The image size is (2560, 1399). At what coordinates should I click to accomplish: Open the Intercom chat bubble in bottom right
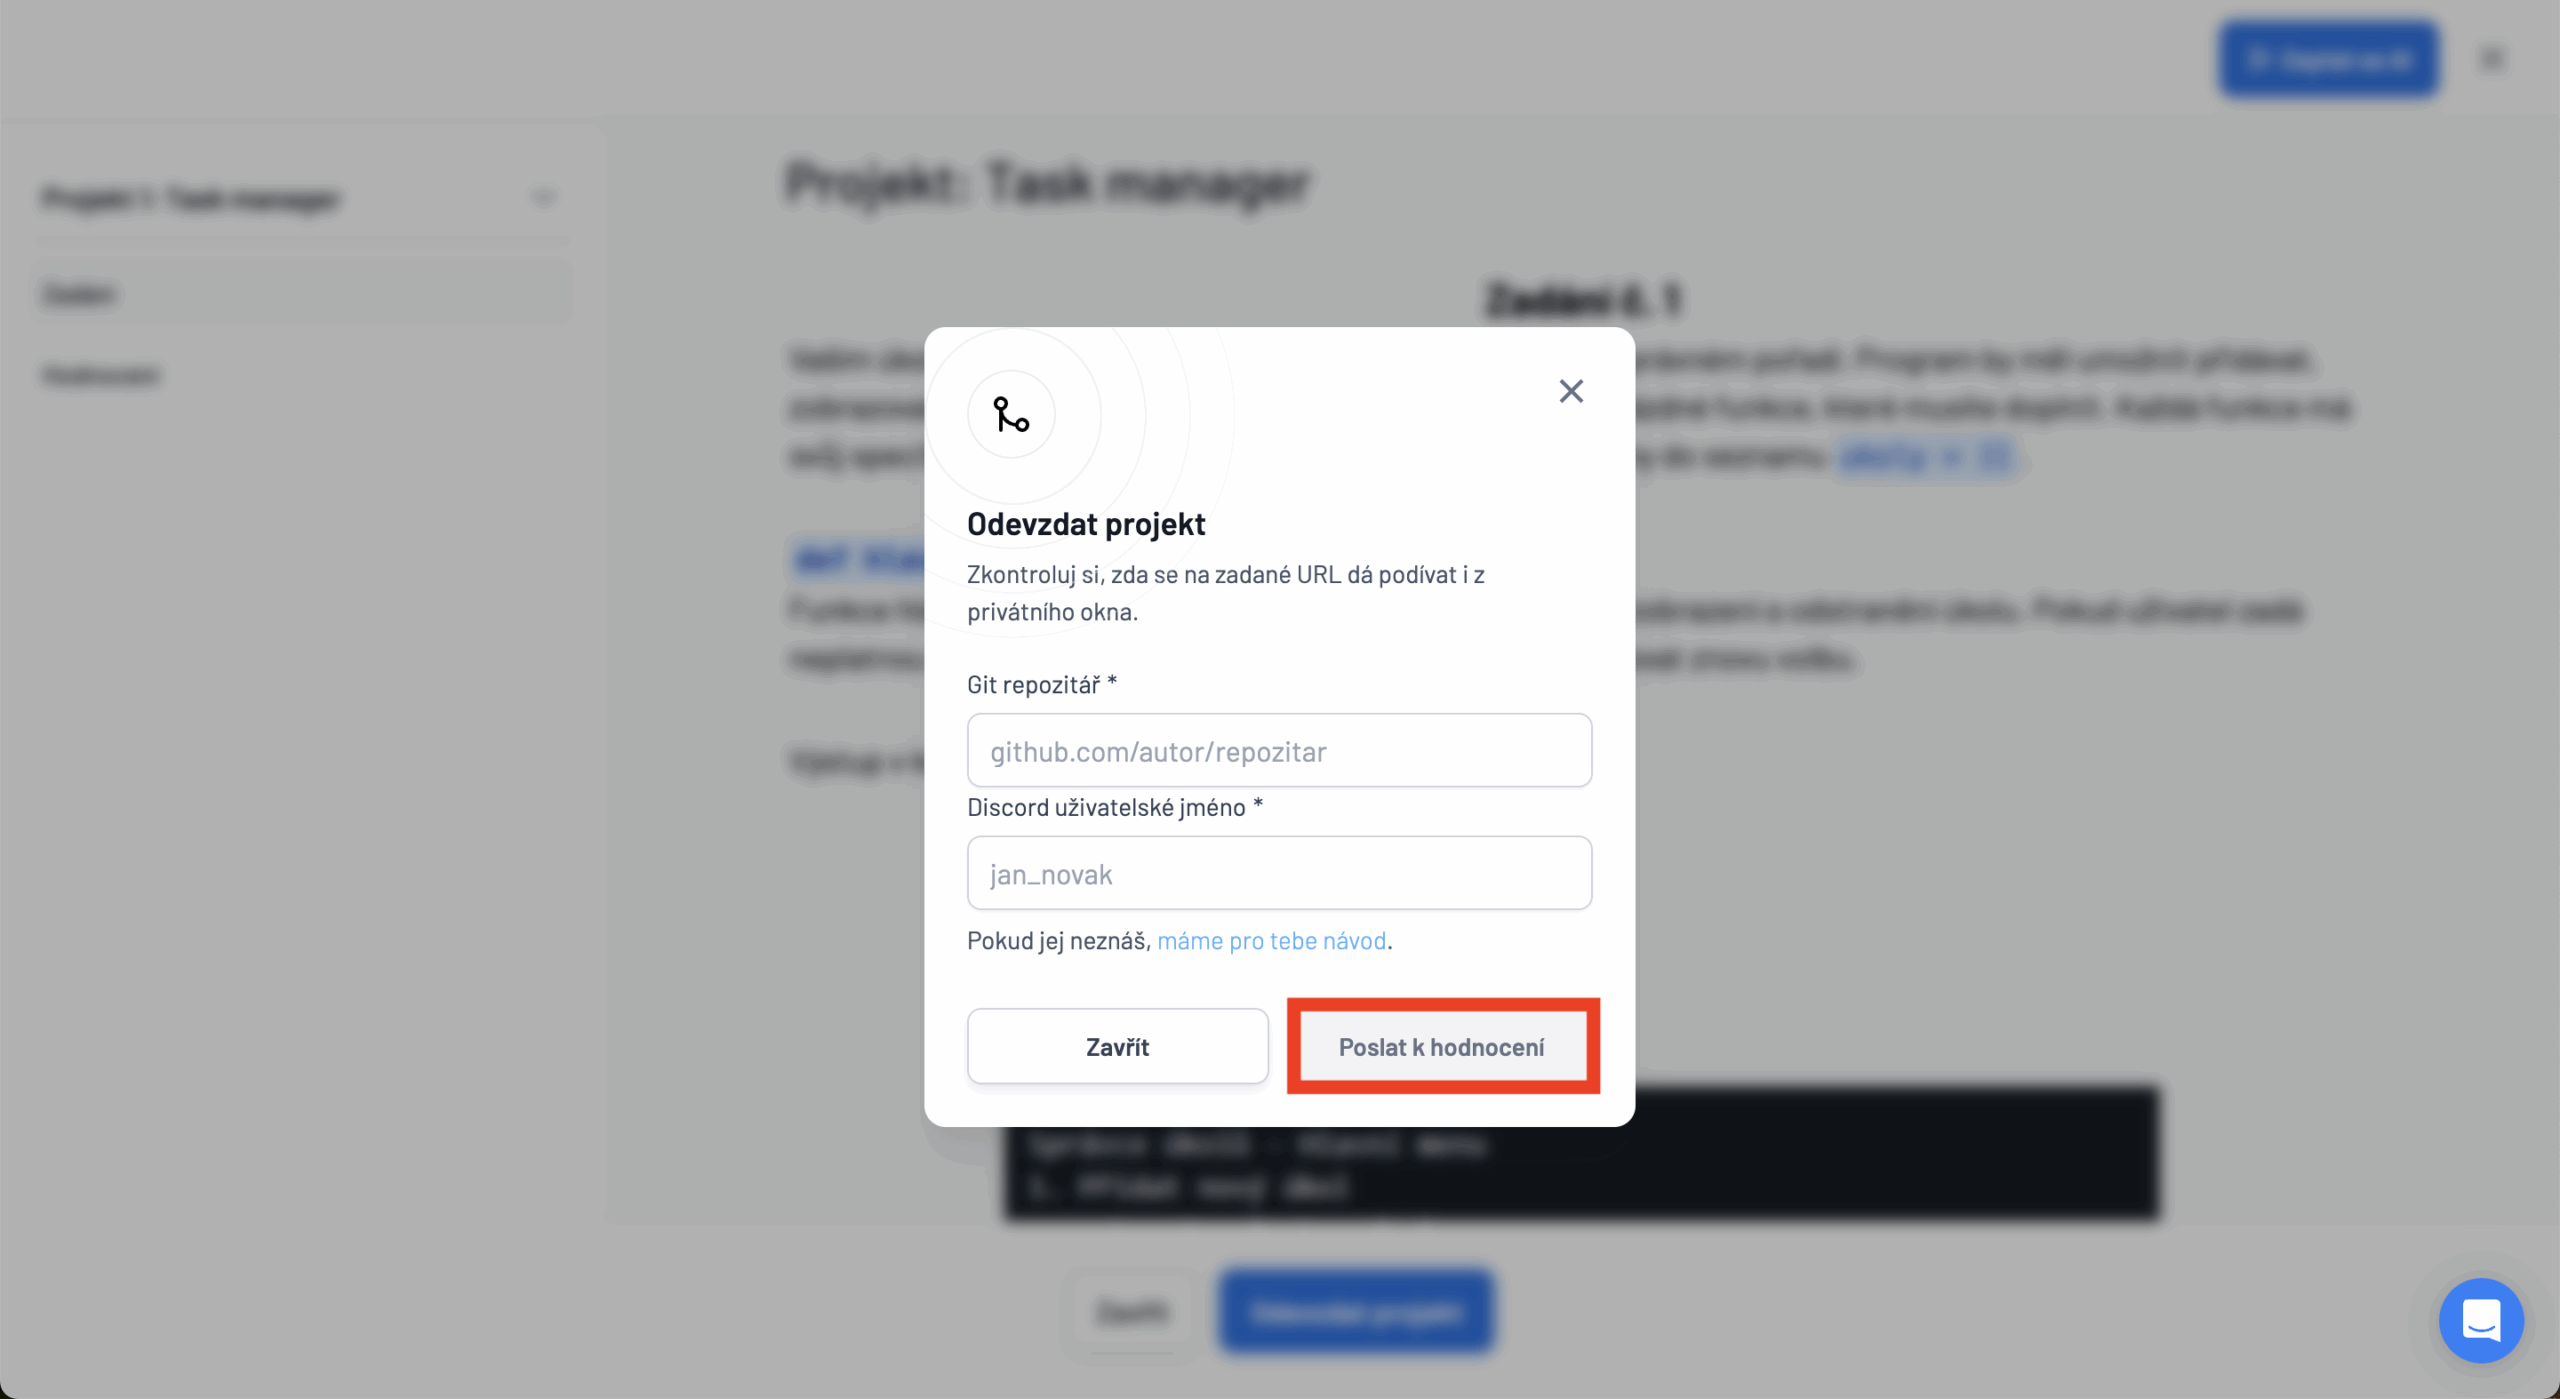(2481, 1320)
